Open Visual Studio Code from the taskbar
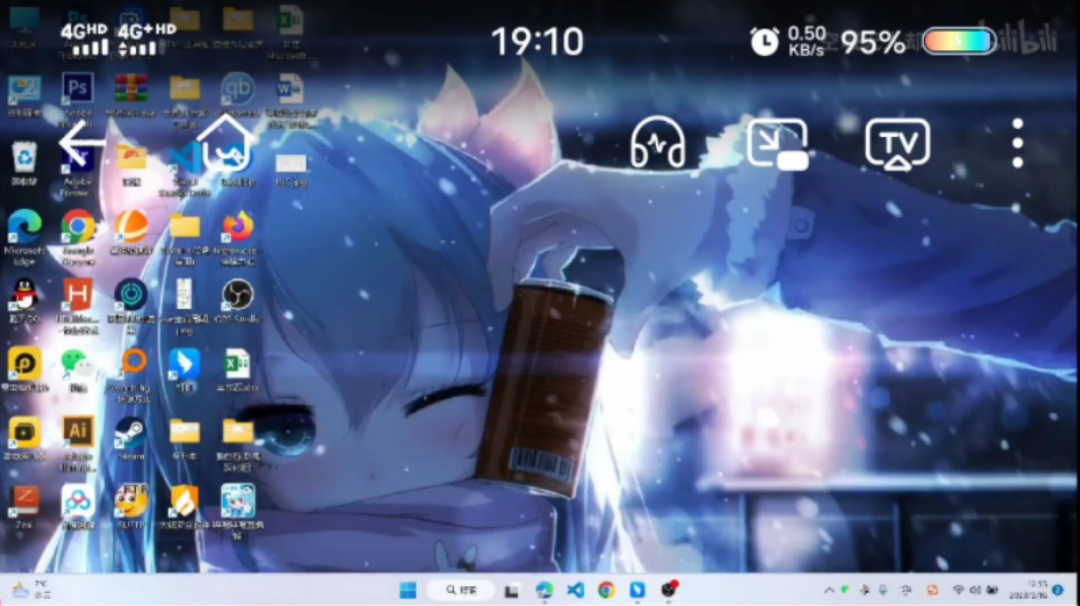 point(575,590)
